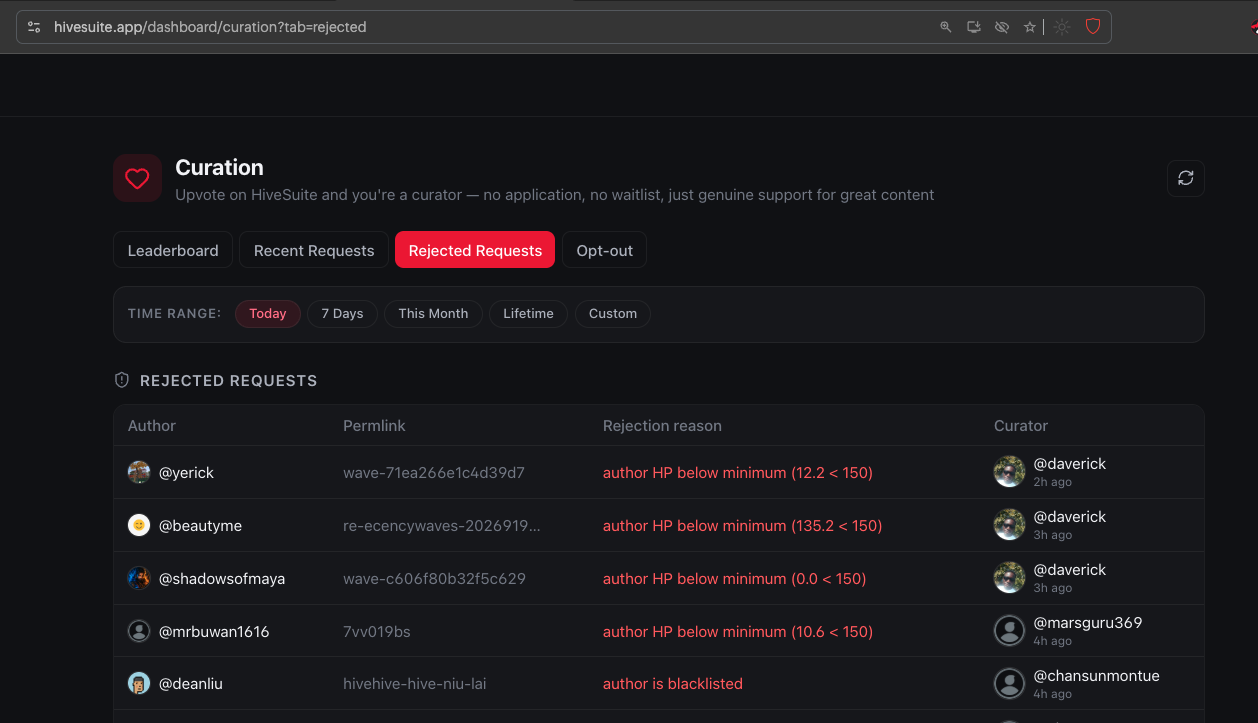Click @chansunmontue's curator avatar

[1009, 684]
